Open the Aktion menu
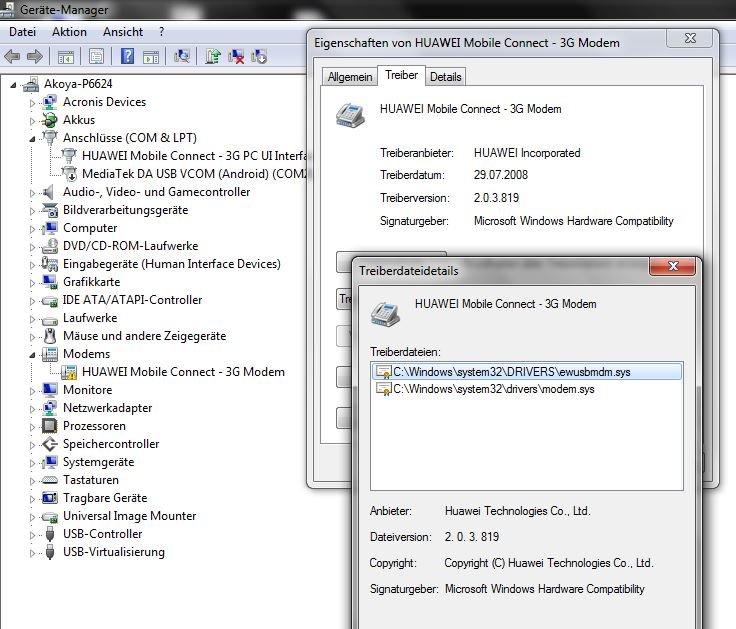Image resolution: width=736 pixels, height=629 pixels. point(69,32)
